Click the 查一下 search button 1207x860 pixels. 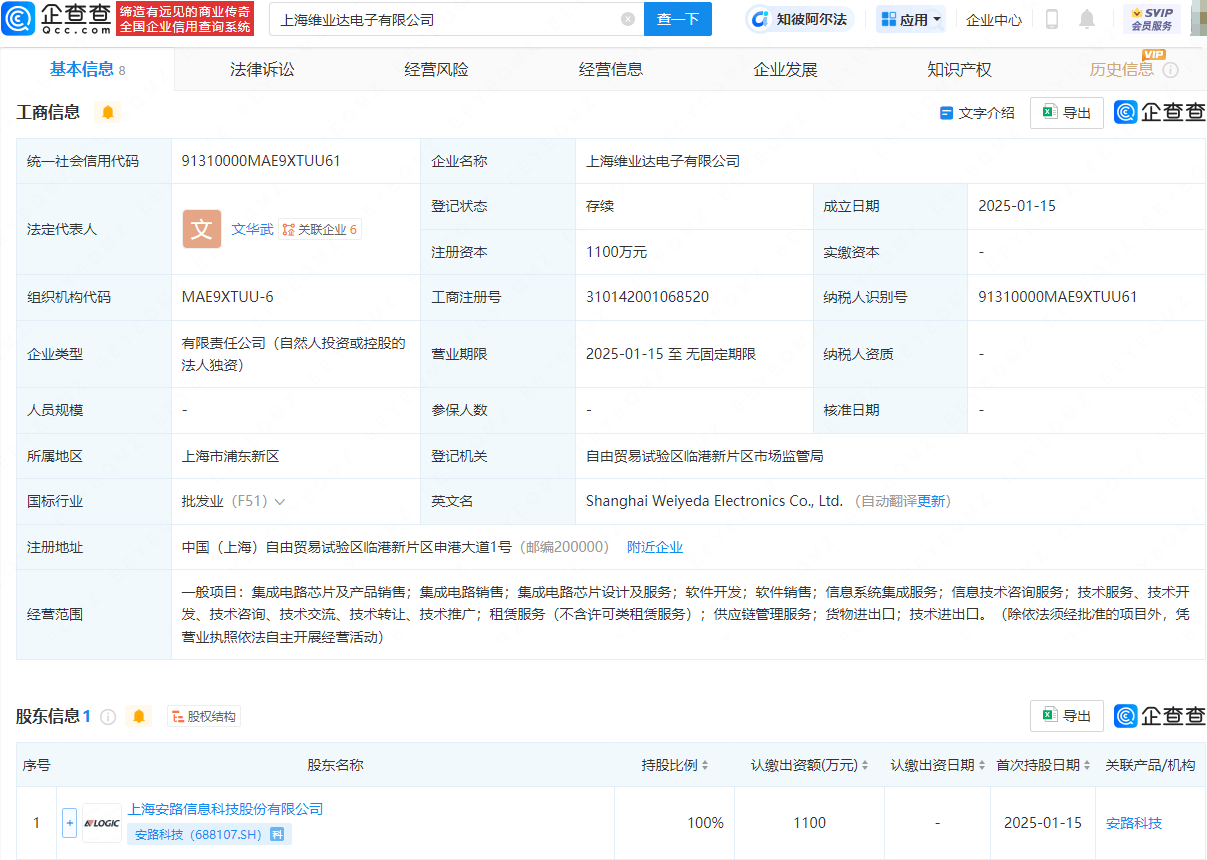pyautogui.click(x=678, y=19)
